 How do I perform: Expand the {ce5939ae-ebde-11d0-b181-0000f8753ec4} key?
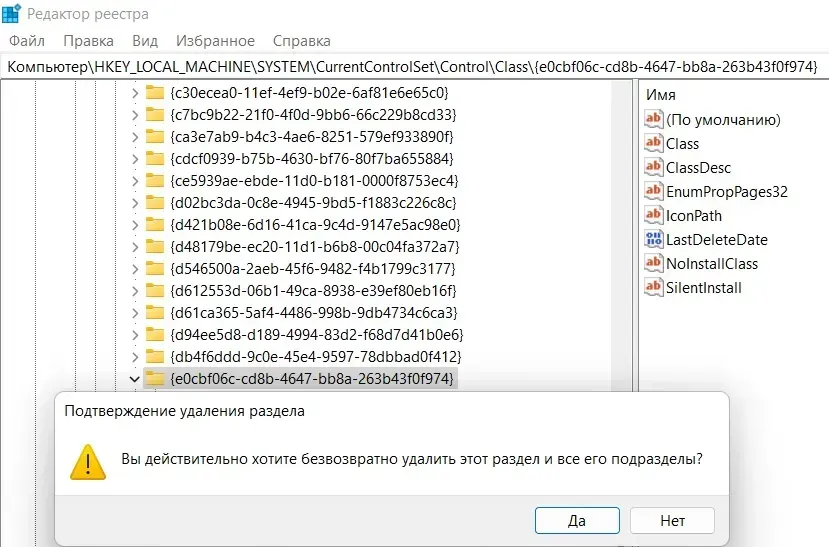[135, 181]
